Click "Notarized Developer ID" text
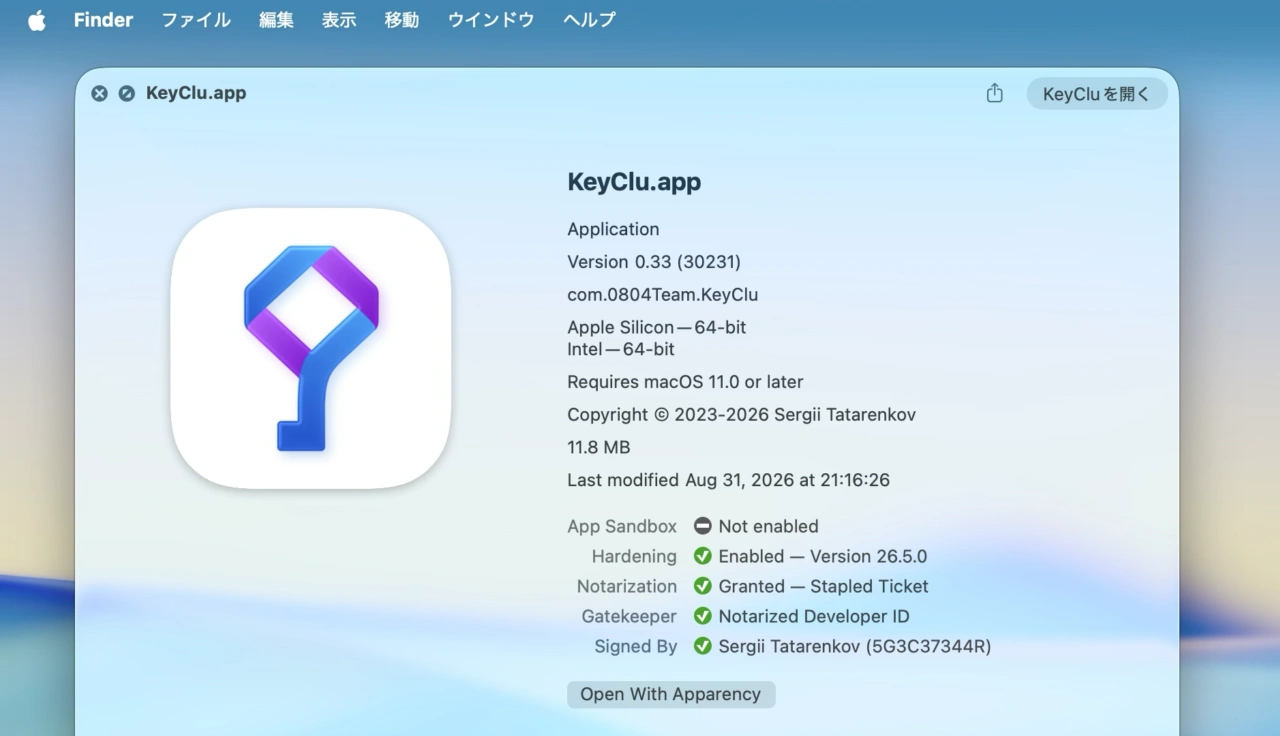 tap(814, 616)
